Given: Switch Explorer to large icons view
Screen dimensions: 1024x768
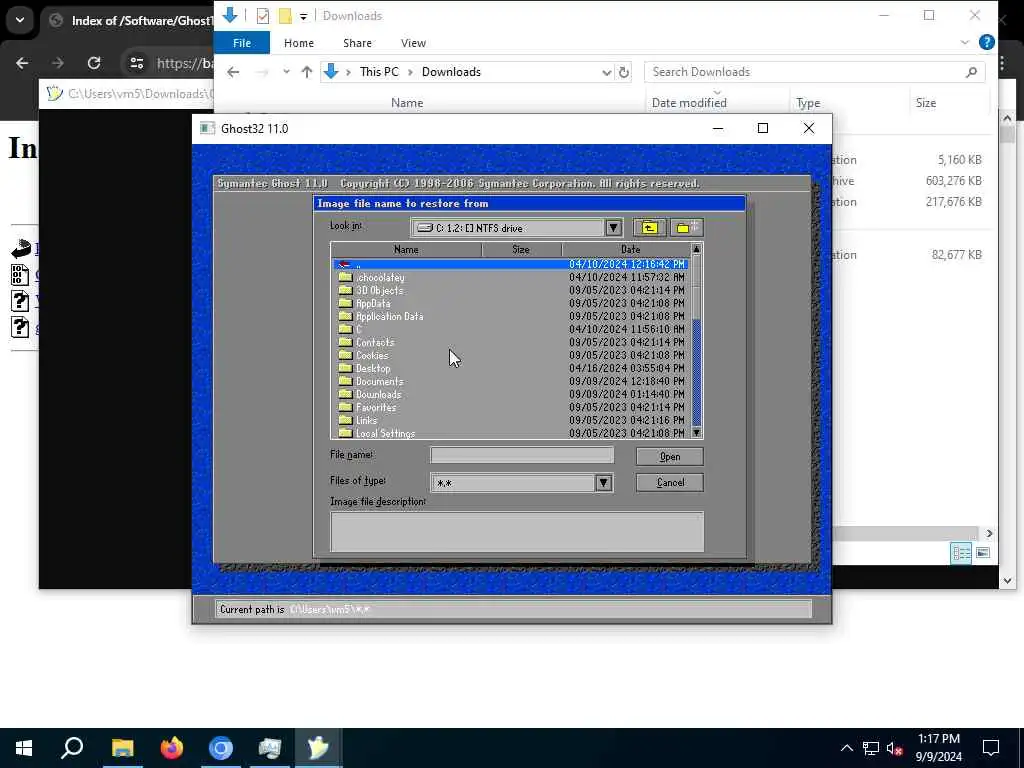Looking at the screenshot, I should [983, 553].
